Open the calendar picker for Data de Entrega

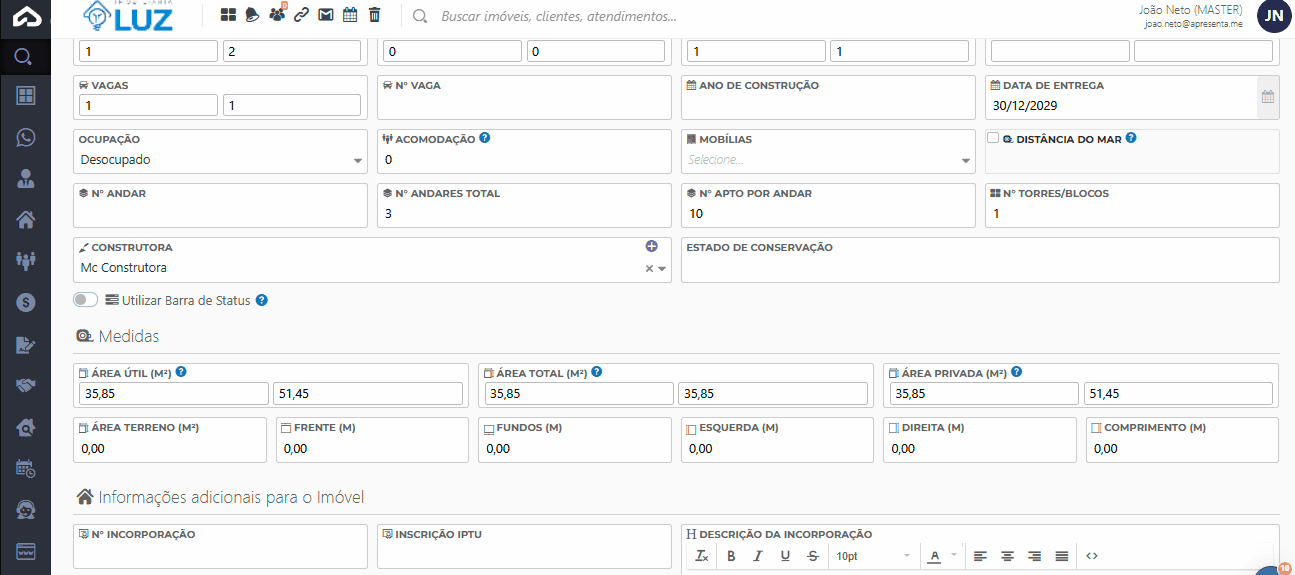pyautogui.click(x=1267, y=97)
